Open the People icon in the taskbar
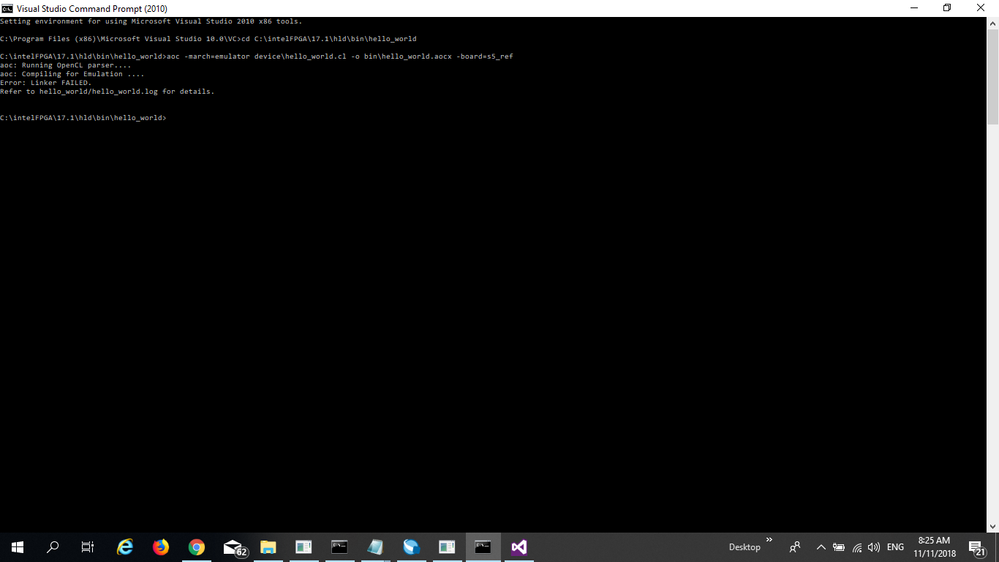Viewport: 999px width, 562px height. [794, 547]
